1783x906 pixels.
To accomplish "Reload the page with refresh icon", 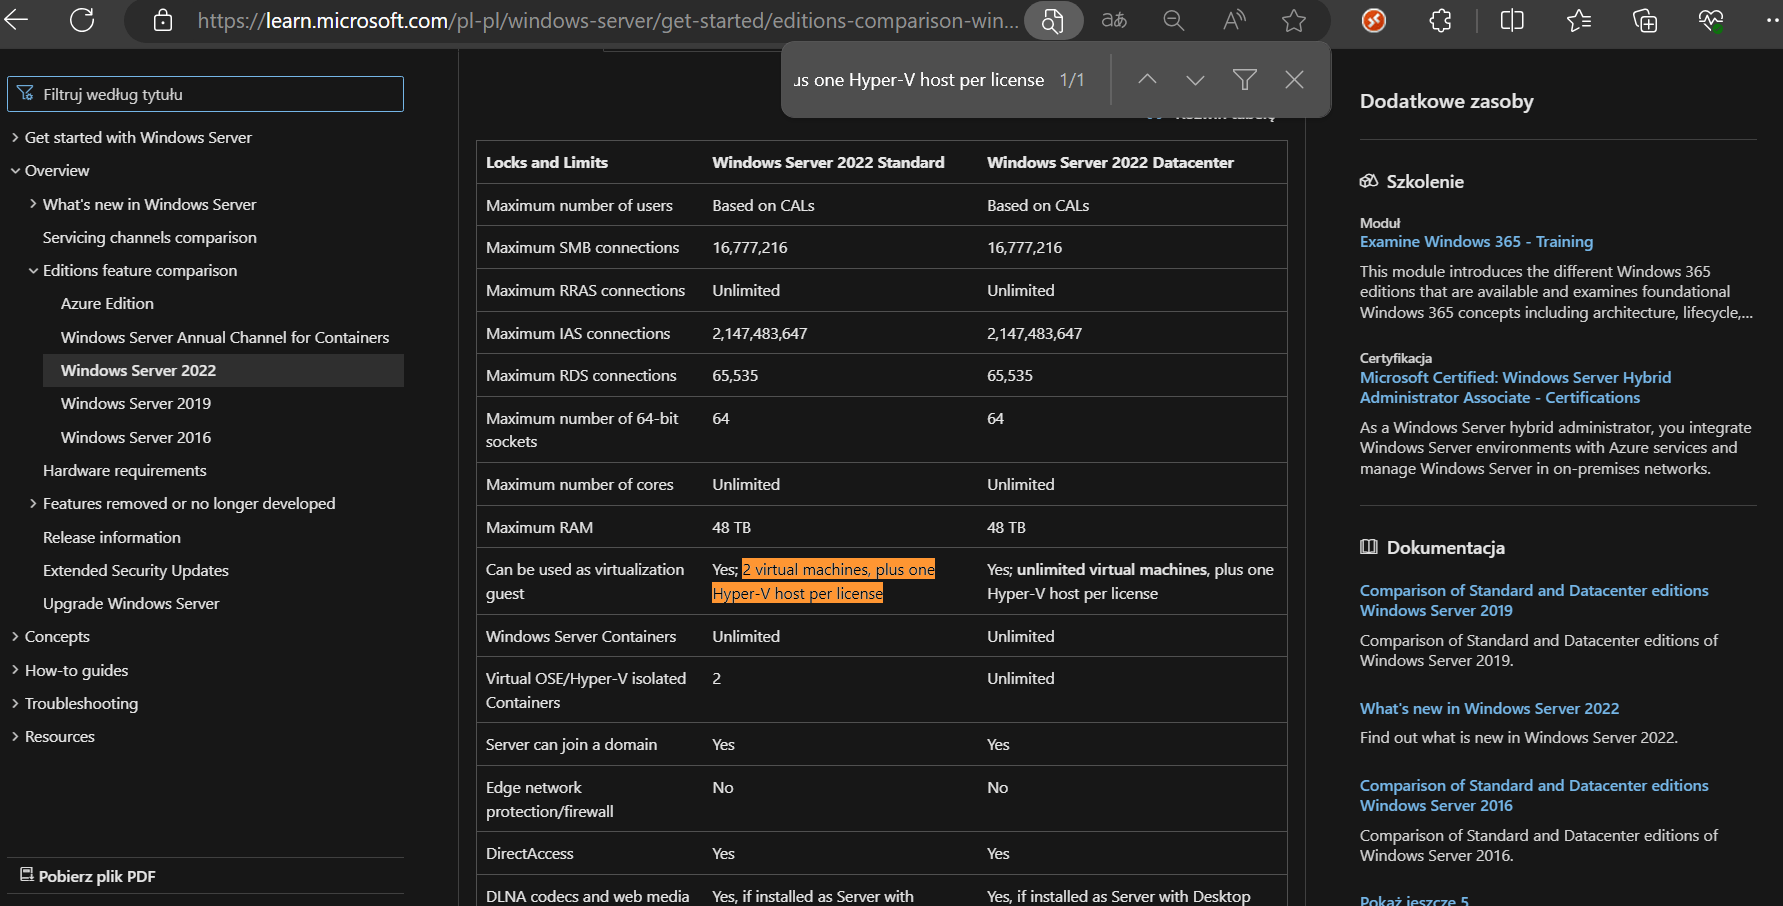I will coord(82,20).
